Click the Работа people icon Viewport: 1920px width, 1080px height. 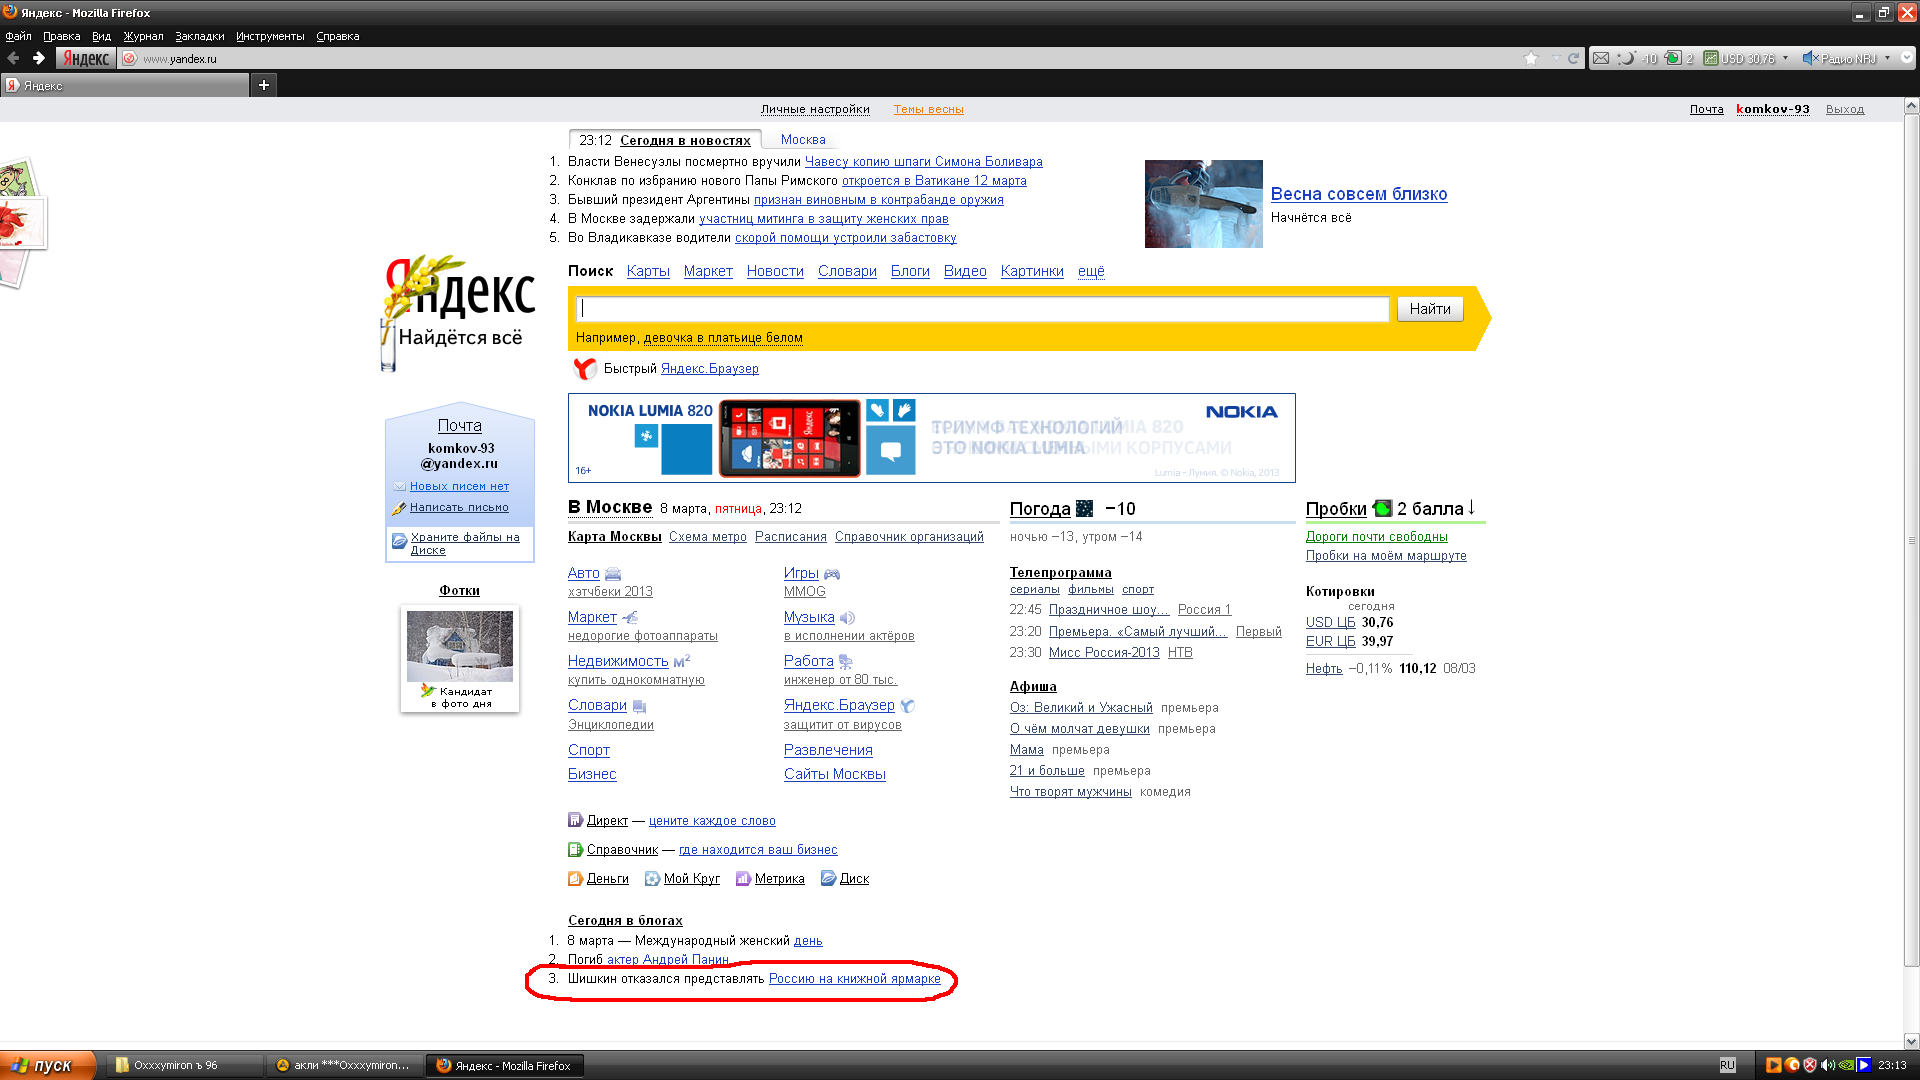click(x=846, y=661)
